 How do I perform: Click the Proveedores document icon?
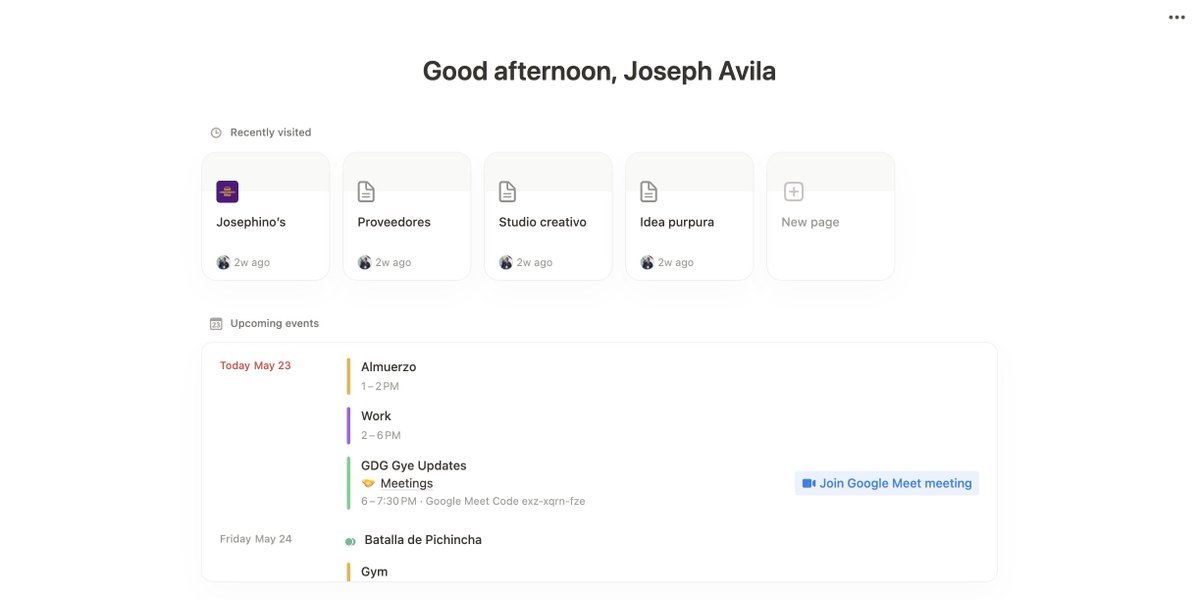click(367, 191)
